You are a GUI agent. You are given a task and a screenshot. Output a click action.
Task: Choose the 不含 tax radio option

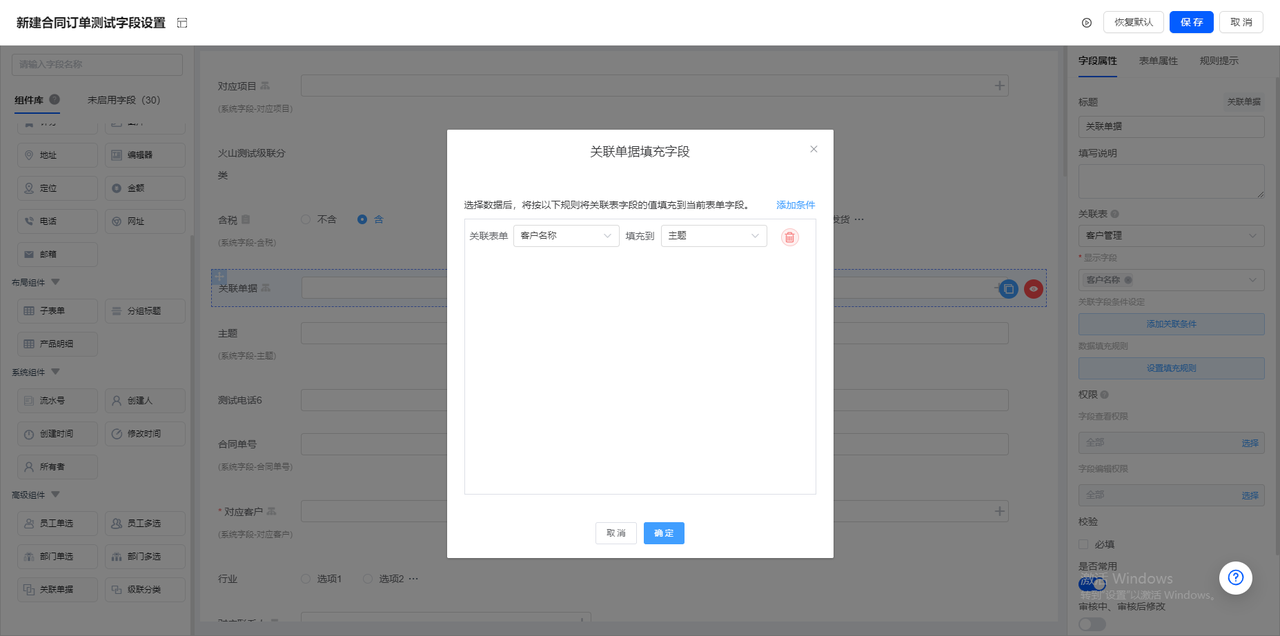click(x=306, y=219)
